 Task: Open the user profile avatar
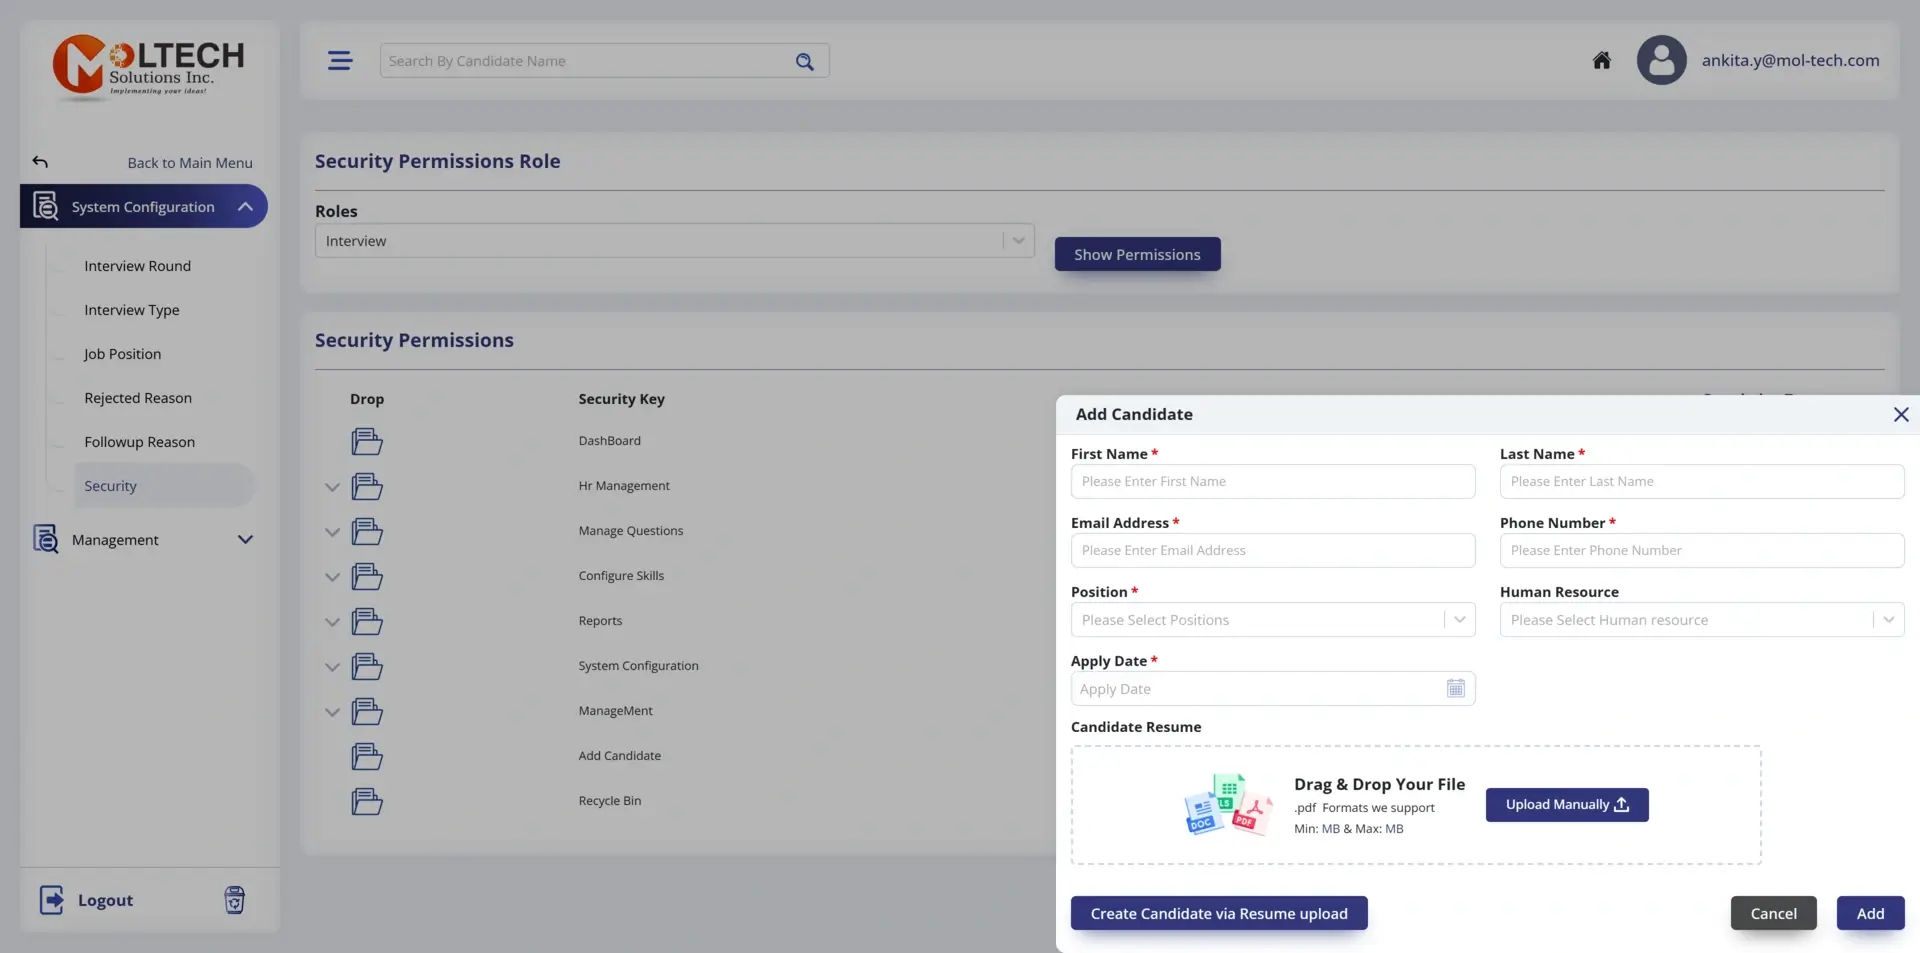click(1661, 60)
